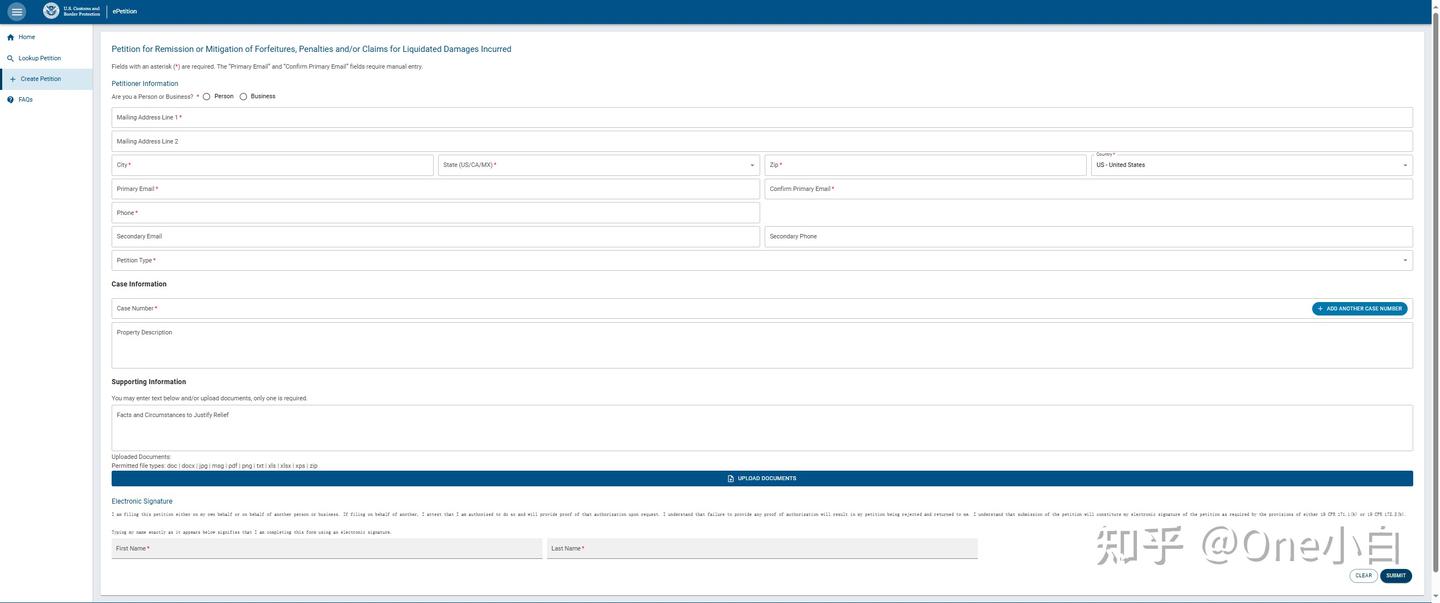Click the Electronic Signature heading
The width and height of the screenshot is (1440, 603).
click(x=142, y=501)
